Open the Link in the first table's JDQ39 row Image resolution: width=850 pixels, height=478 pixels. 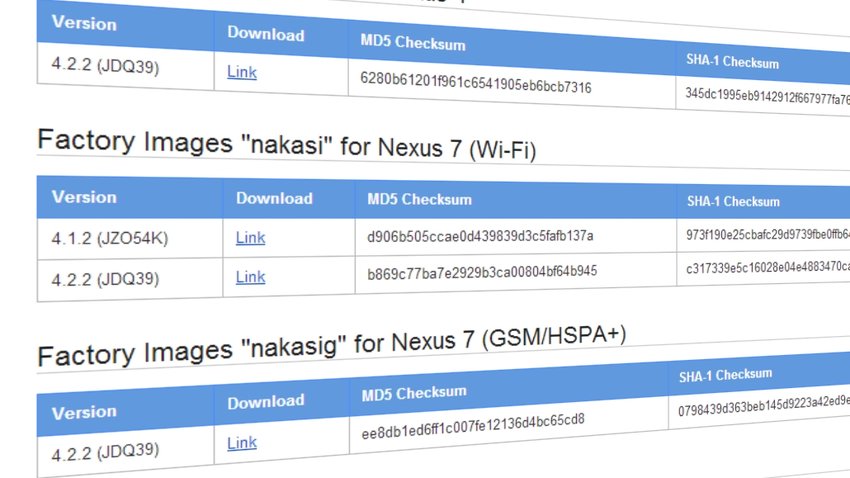(x=242, y=72)
